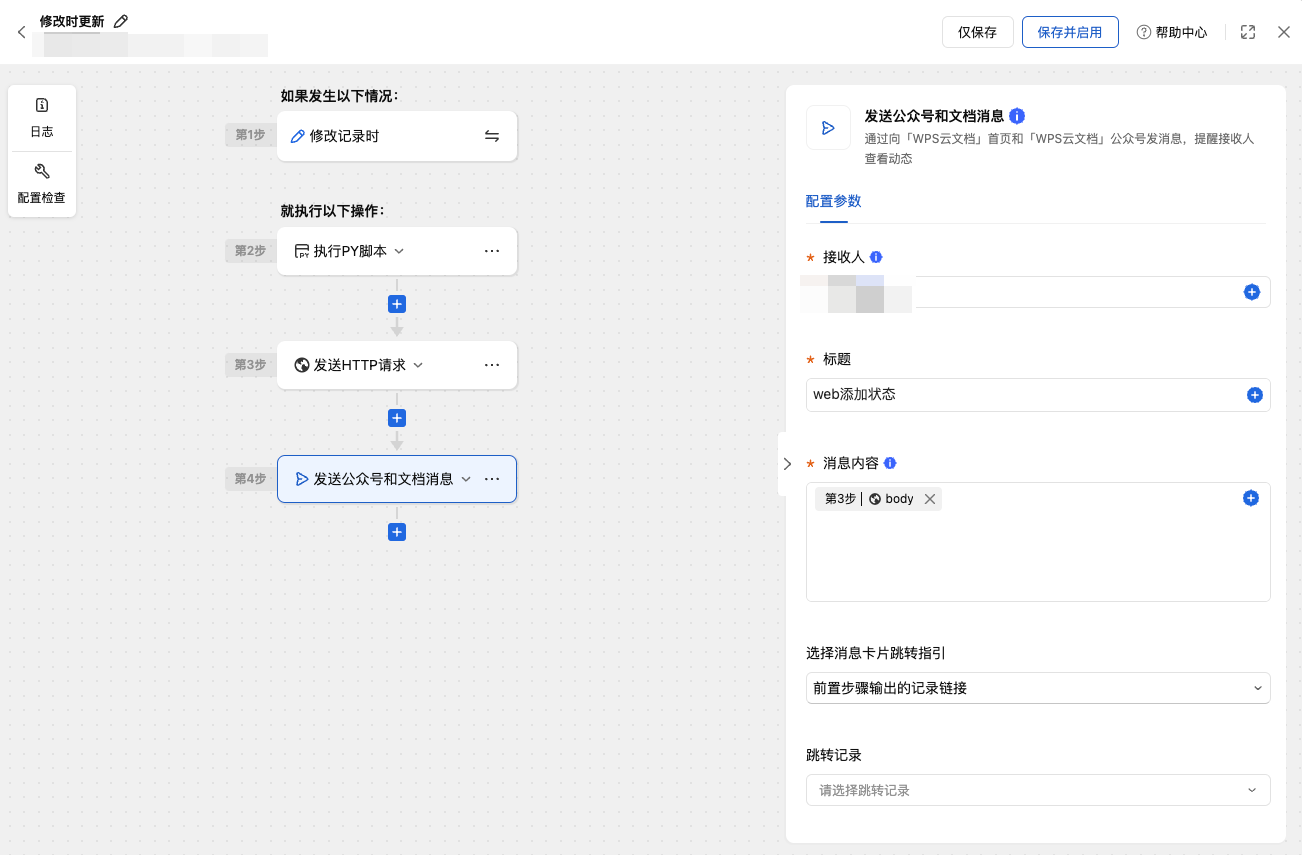Collapse the right configuration panel
The image size is (1302, 855).
pos(787,464)
